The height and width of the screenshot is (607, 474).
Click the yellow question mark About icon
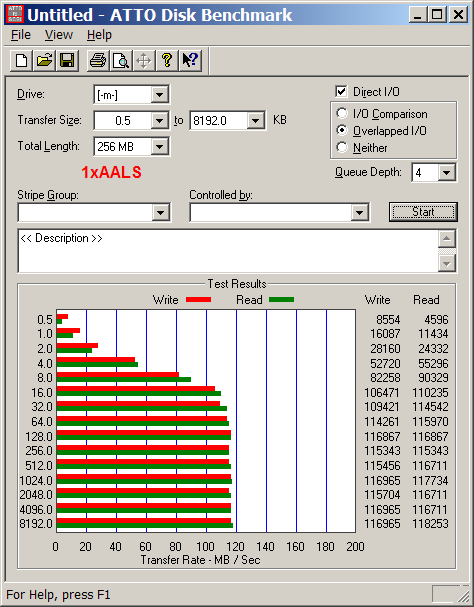pos(167,61)
